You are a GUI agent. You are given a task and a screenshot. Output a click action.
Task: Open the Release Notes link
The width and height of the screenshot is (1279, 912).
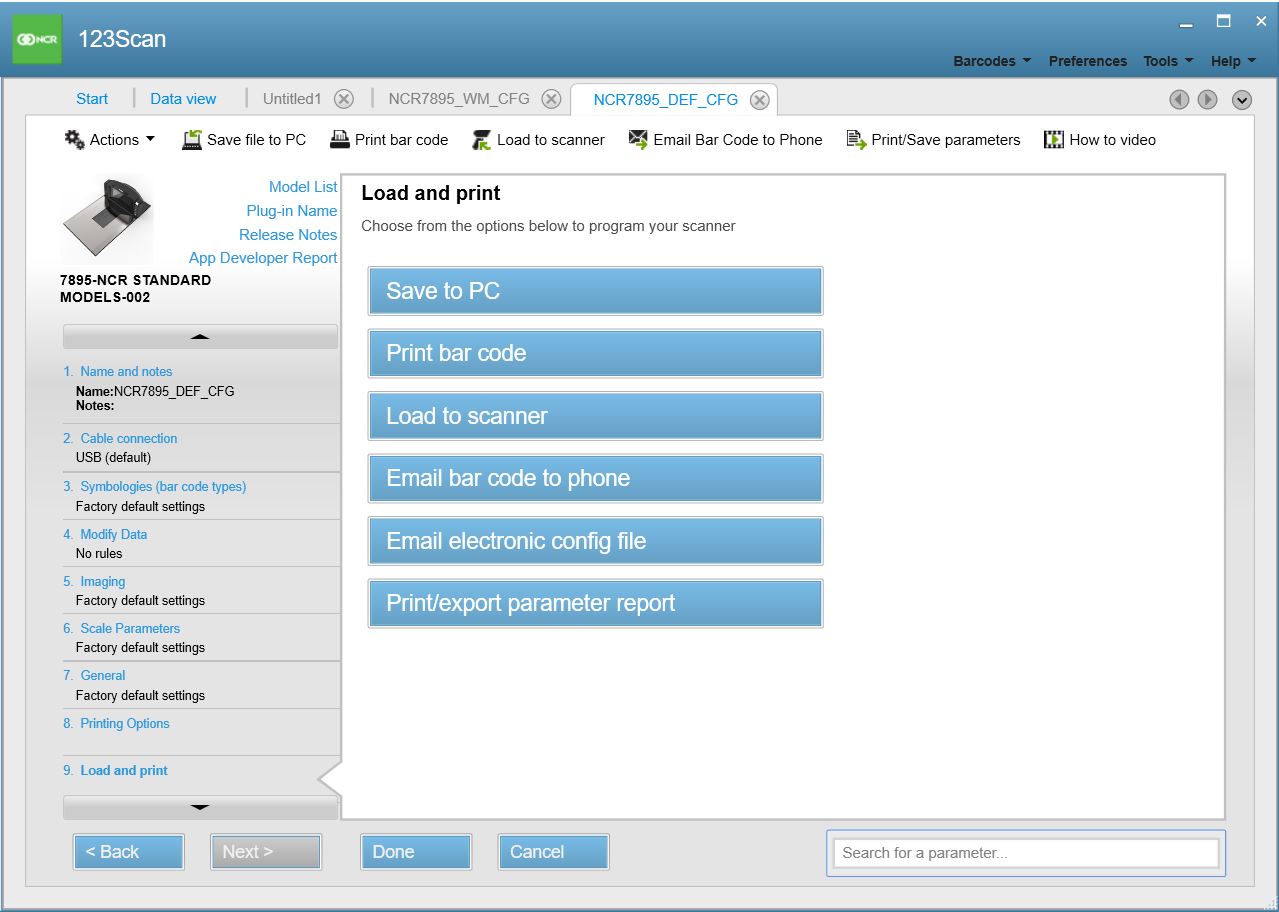[288, 235]
